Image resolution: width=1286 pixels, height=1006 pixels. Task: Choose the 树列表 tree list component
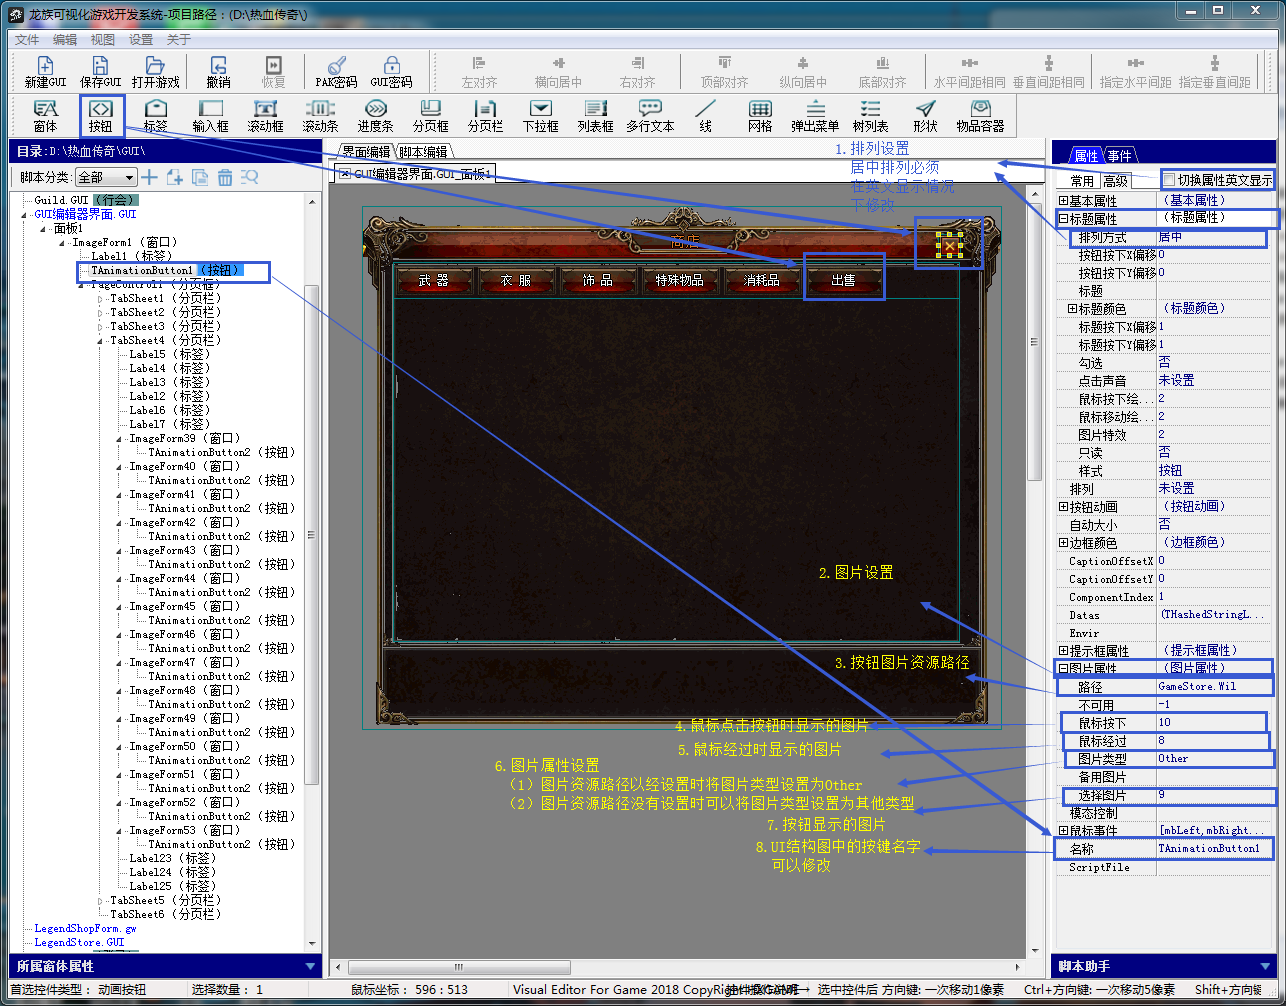coord(870,116)
